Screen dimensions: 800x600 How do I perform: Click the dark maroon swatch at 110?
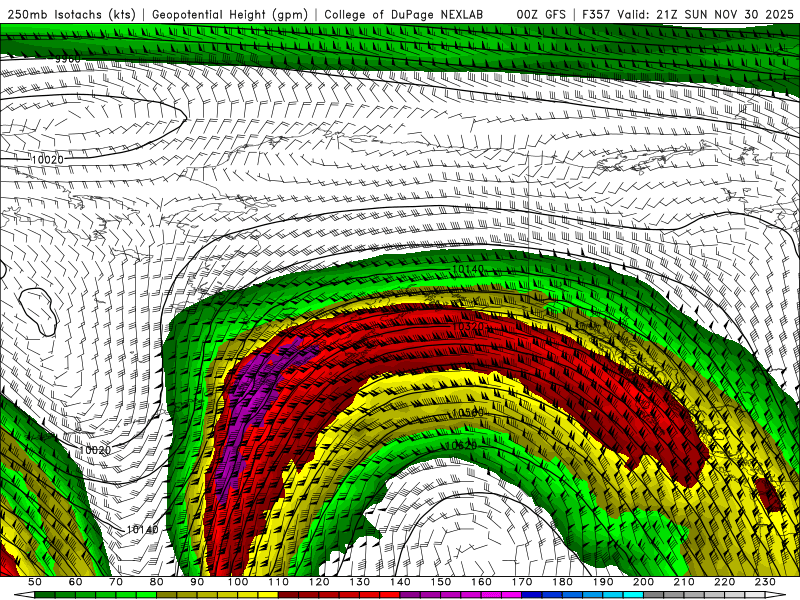coord(289,595)
